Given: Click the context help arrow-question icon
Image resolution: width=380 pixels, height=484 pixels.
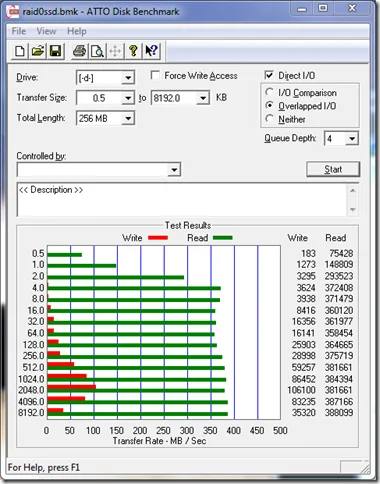Looking at the screenshot, I should click(x=151, y=51).
